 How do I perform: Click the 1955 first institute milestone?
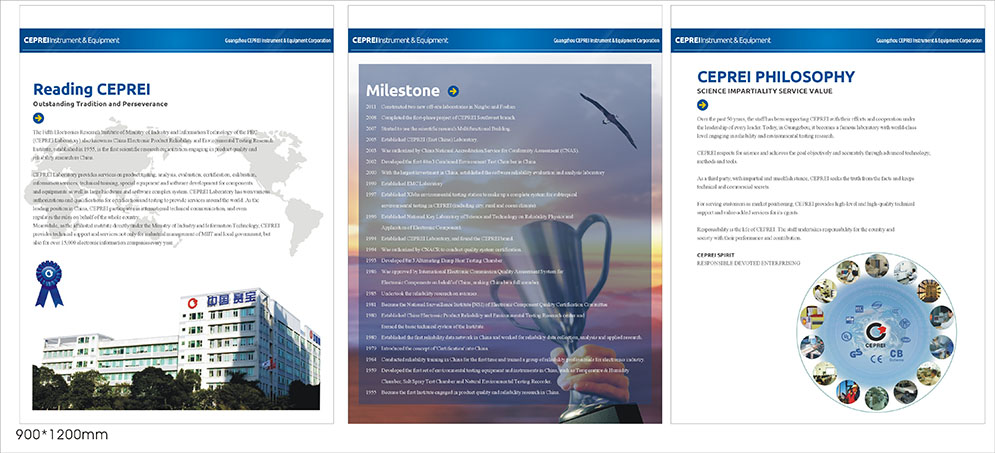(x=463, y=393)
